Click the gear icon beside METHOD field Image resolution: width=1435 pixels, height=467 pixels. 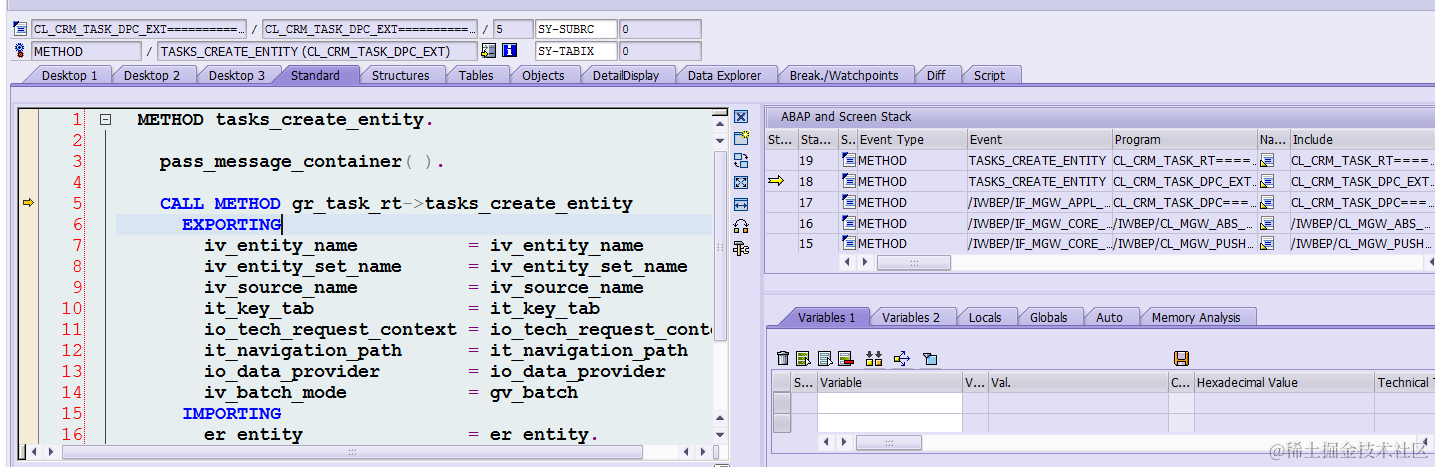click(x=20, y=51)
